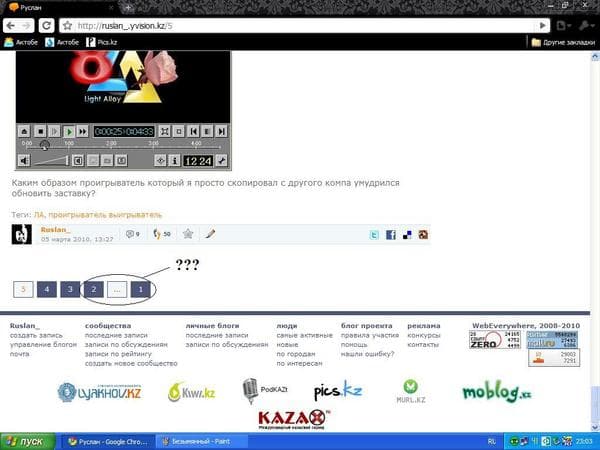600x450 pixels.
Task: Open the Pics.kz bookmark
Action: coord(101,42)
